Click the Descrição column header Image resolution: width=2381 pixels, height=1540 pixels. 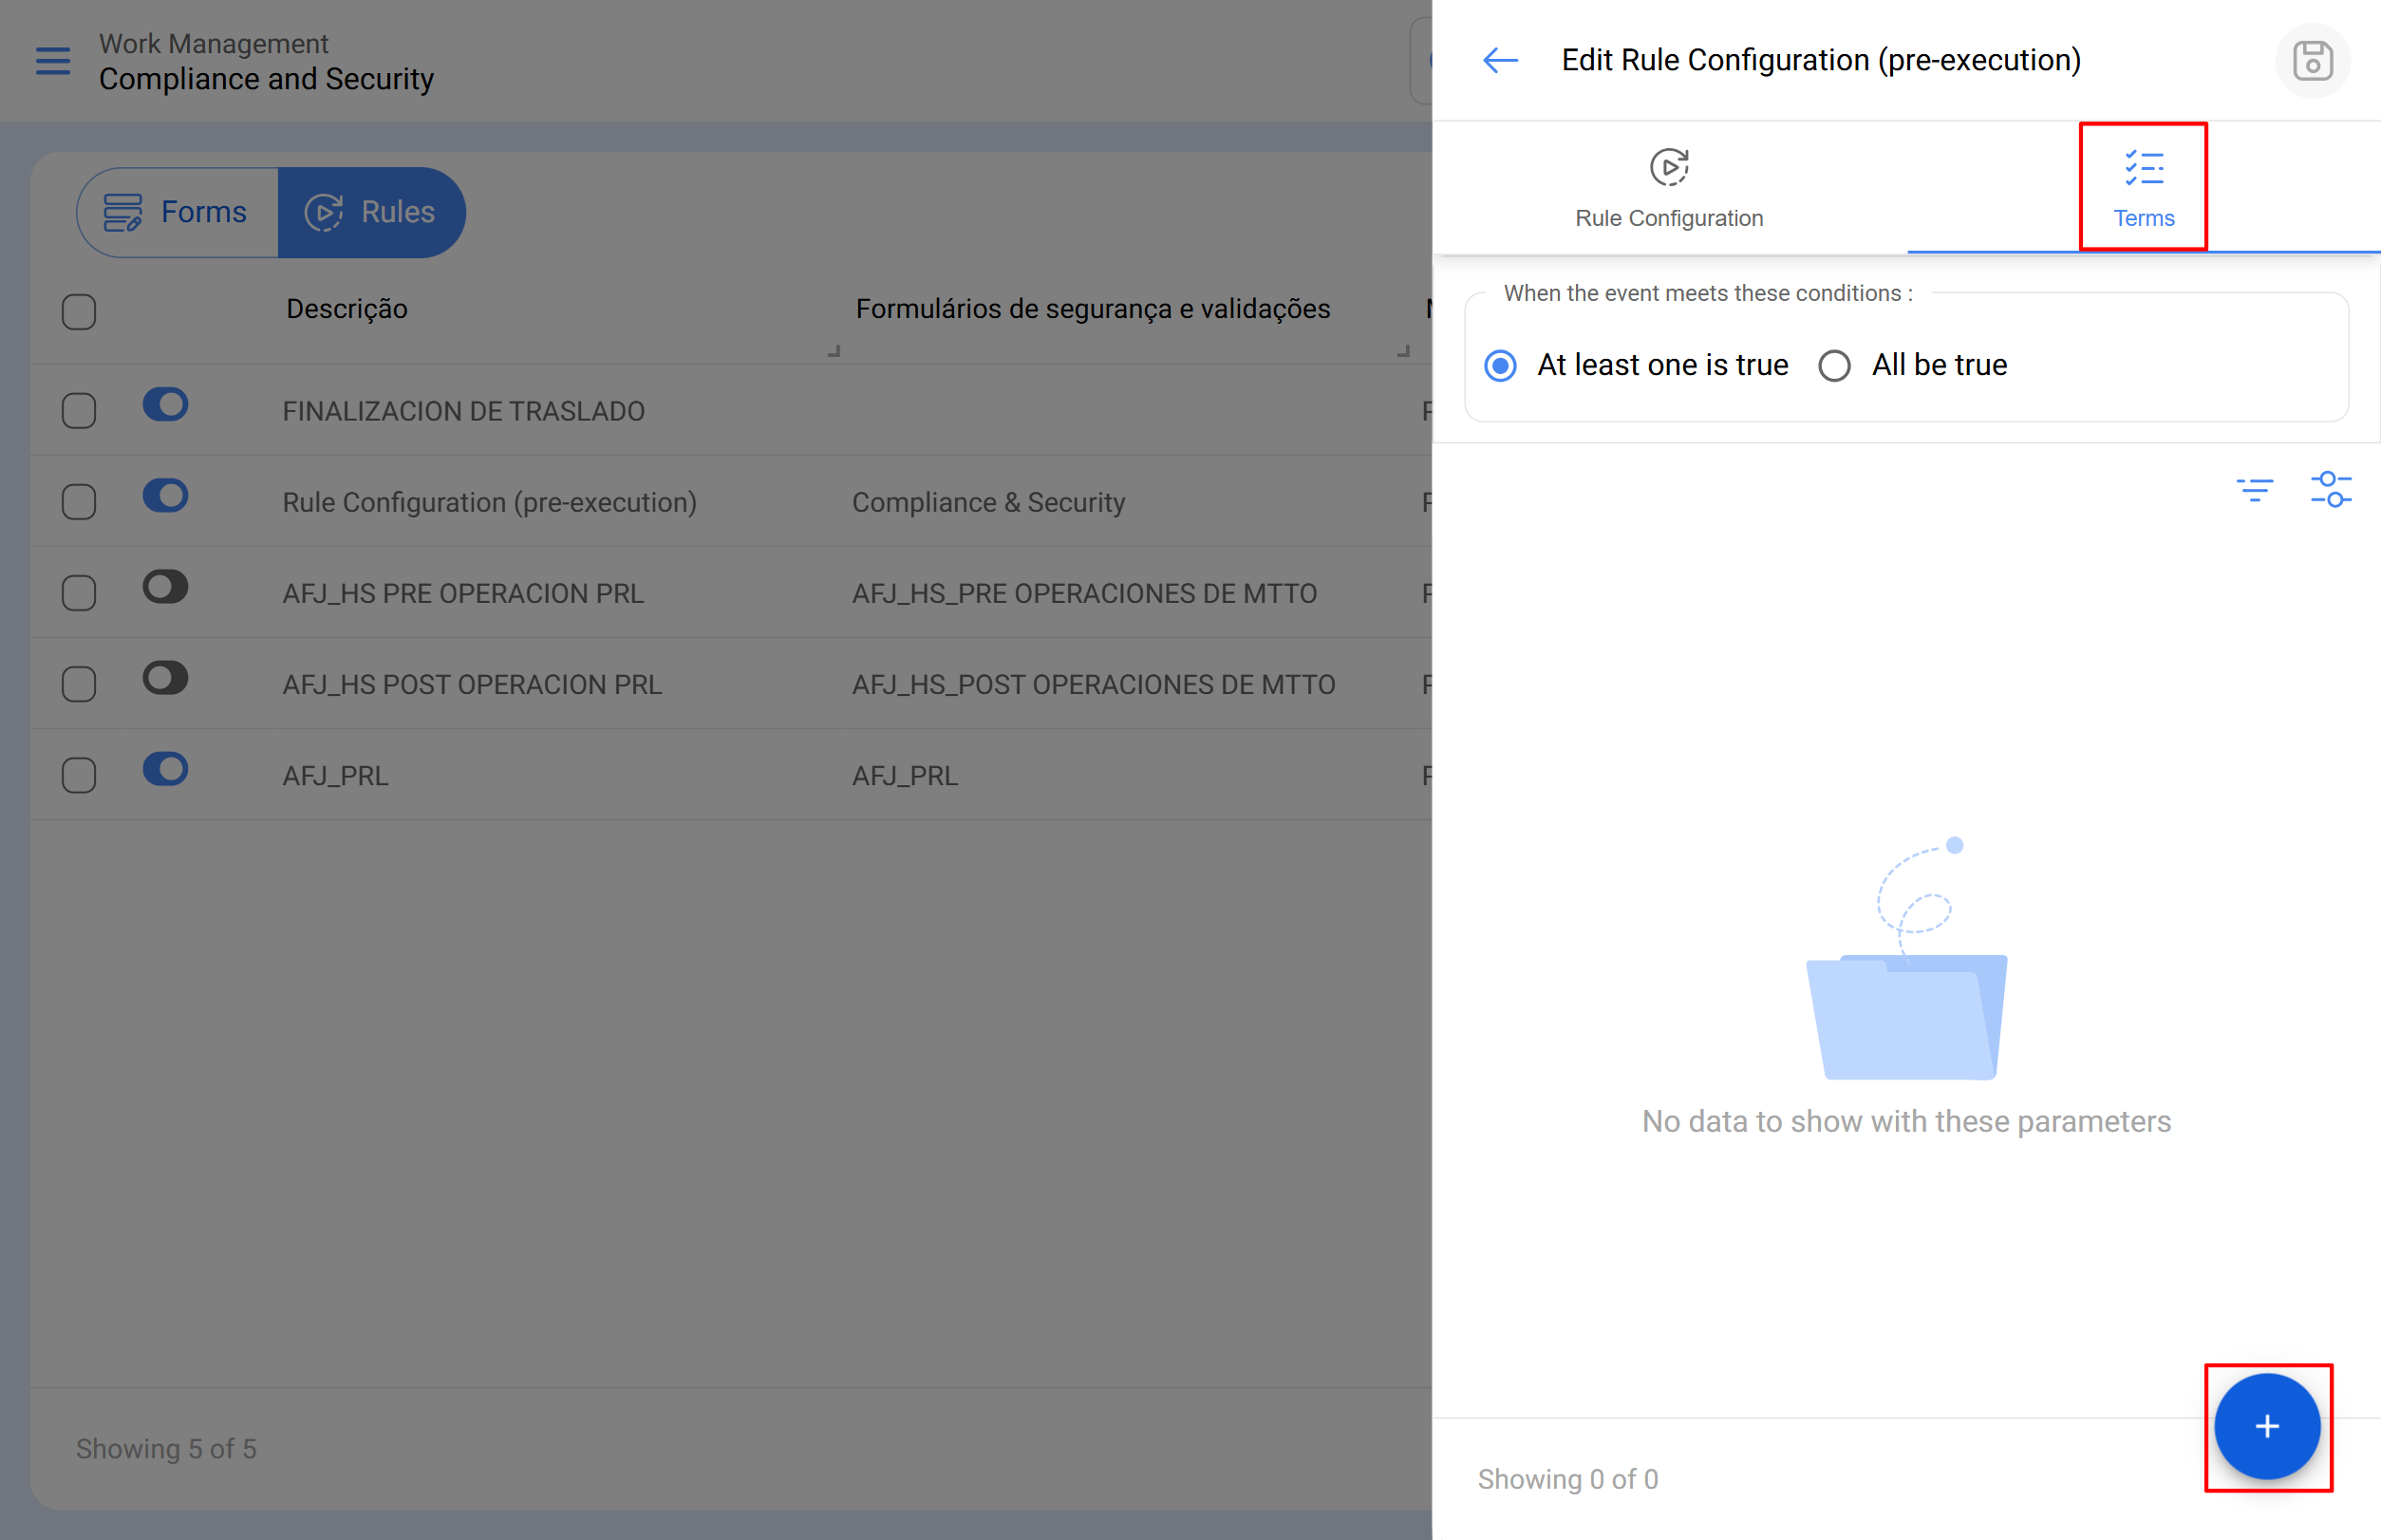[x=346, y=309]
